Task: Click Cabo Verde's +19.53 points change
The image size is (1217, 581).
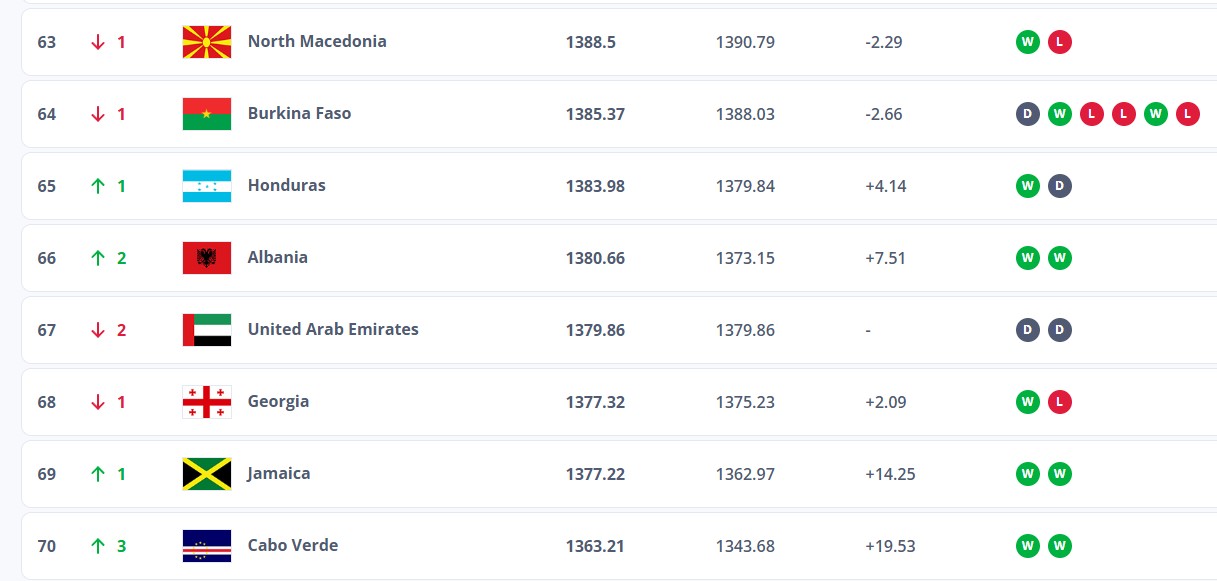Action: pyautogui.click(x=890, y=546)
